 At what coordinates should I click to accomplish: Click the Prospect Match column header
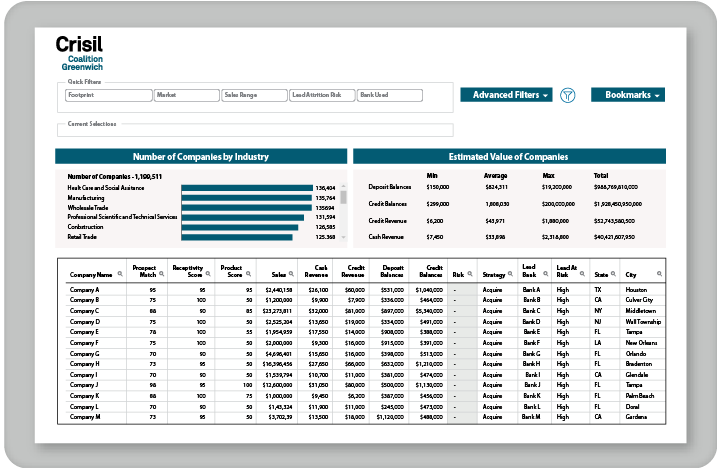[x=145, y=272]
